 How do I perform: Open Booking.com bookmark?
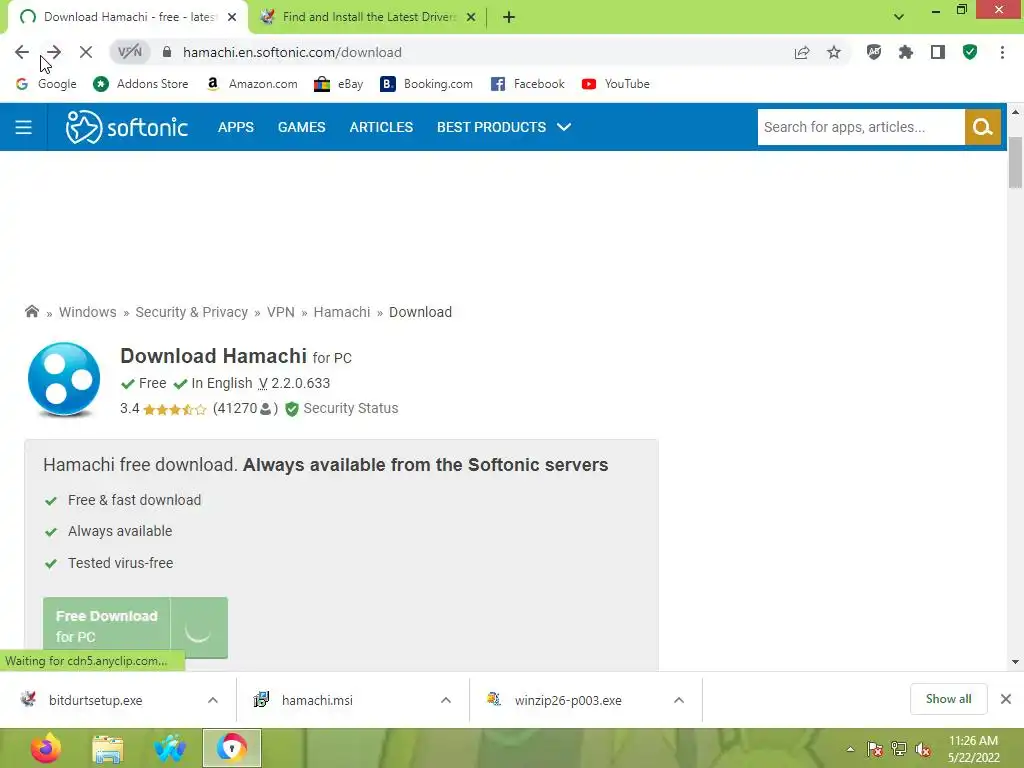pos(426,84)
